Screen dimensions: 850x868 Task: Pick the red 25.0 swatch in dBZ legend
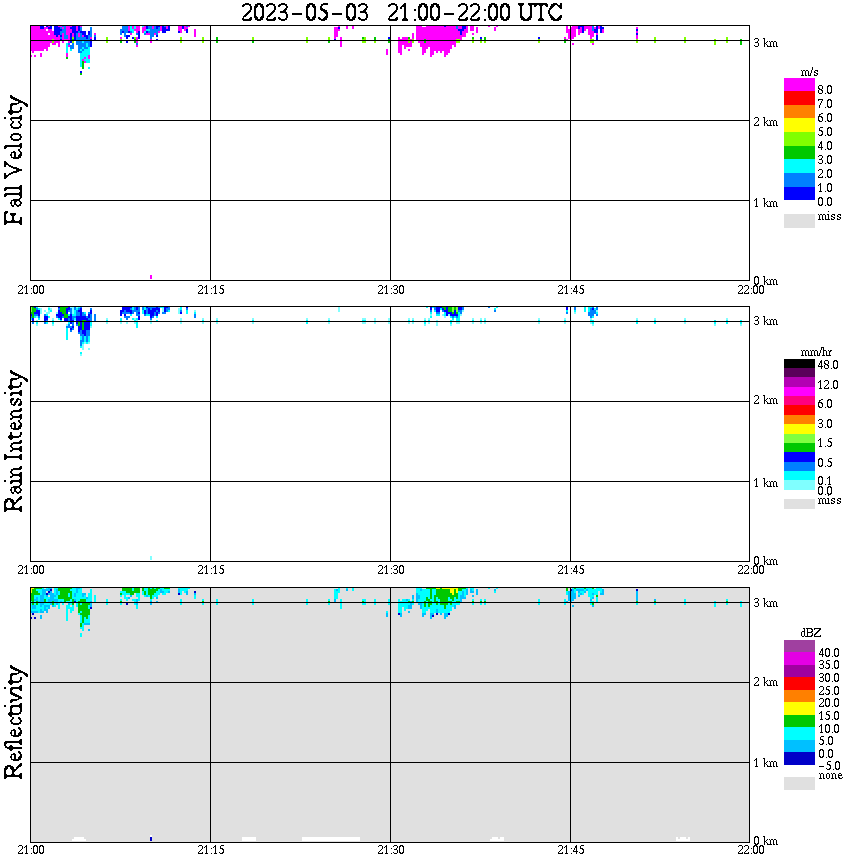[x=799, y=683]
